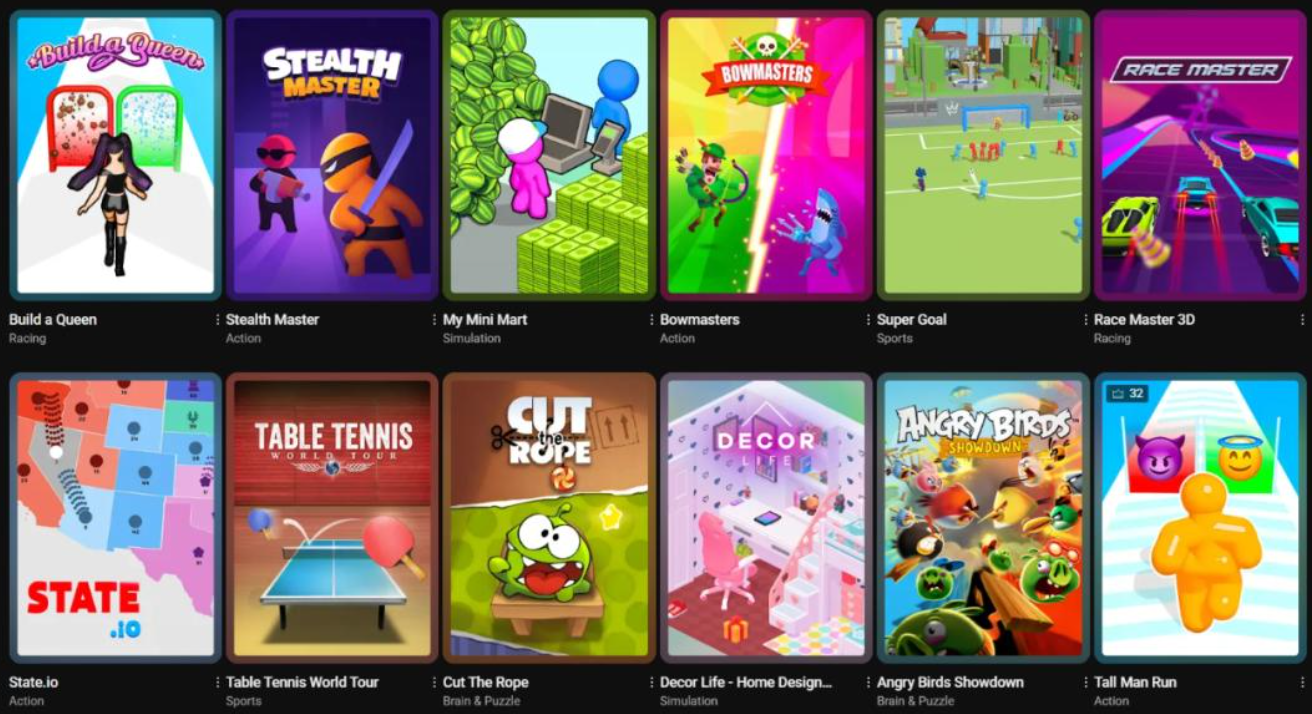Open the Build a Queen game thumbnail
This screenshot has height=714, width=1312.
(115, 155)
